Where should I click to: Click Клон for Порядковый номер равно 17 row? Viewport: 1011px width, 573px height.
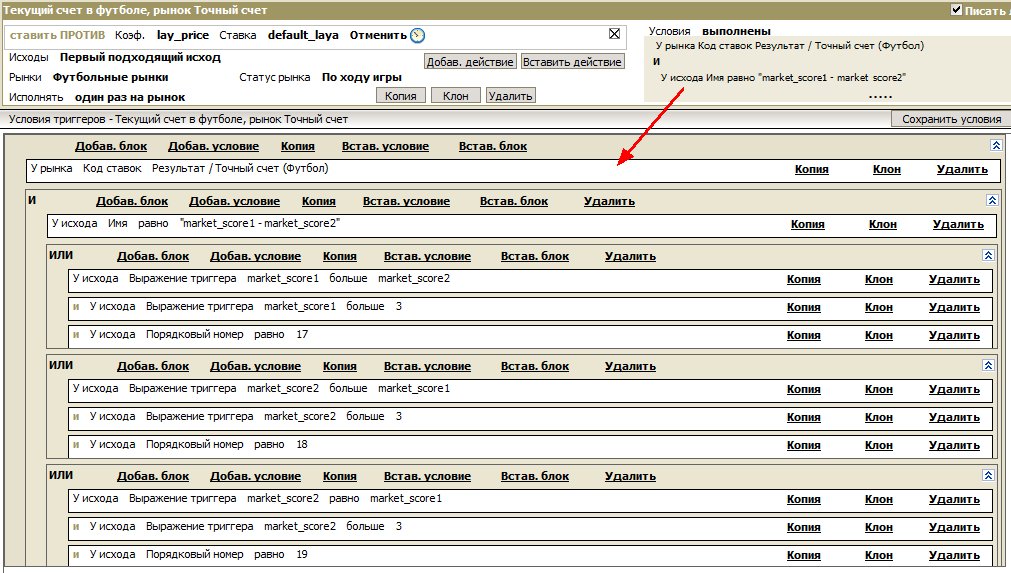point(879,335)
